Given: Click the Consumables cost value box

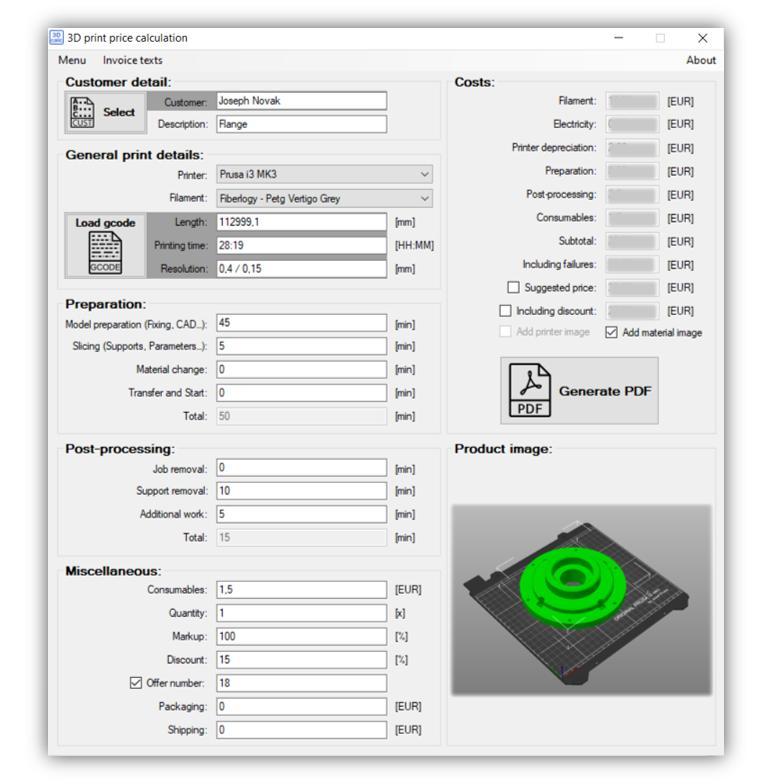Looking at the screenshot, I should (632, 218).
